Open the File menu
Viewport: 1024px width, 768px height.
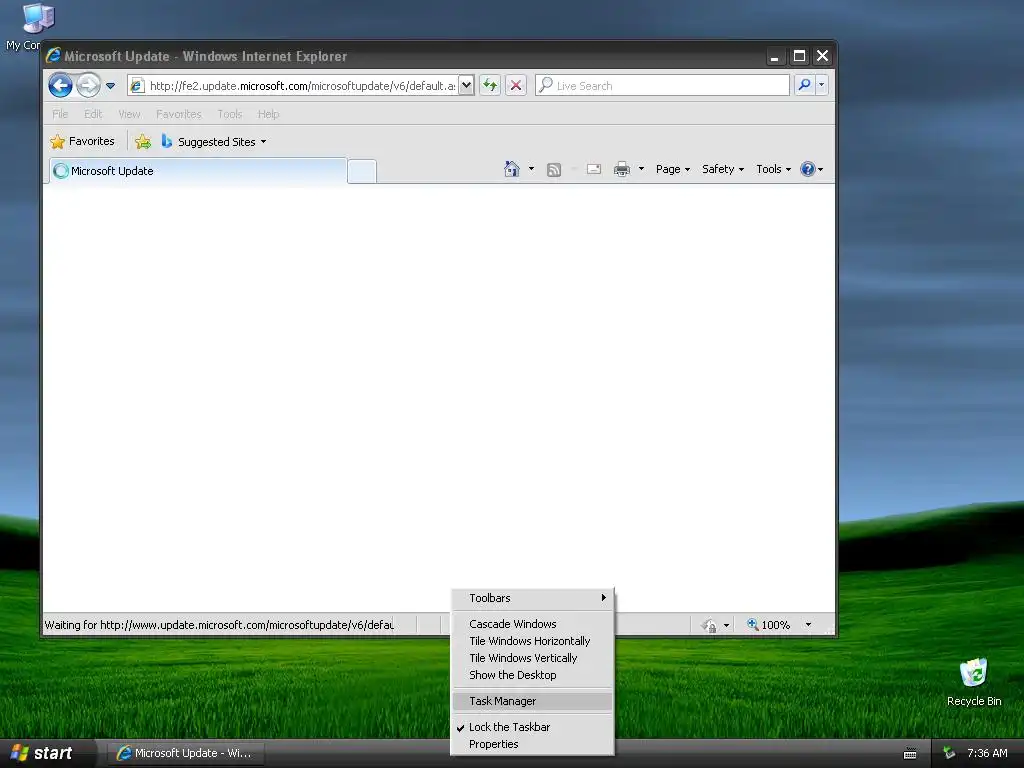[x=60, y=114]
